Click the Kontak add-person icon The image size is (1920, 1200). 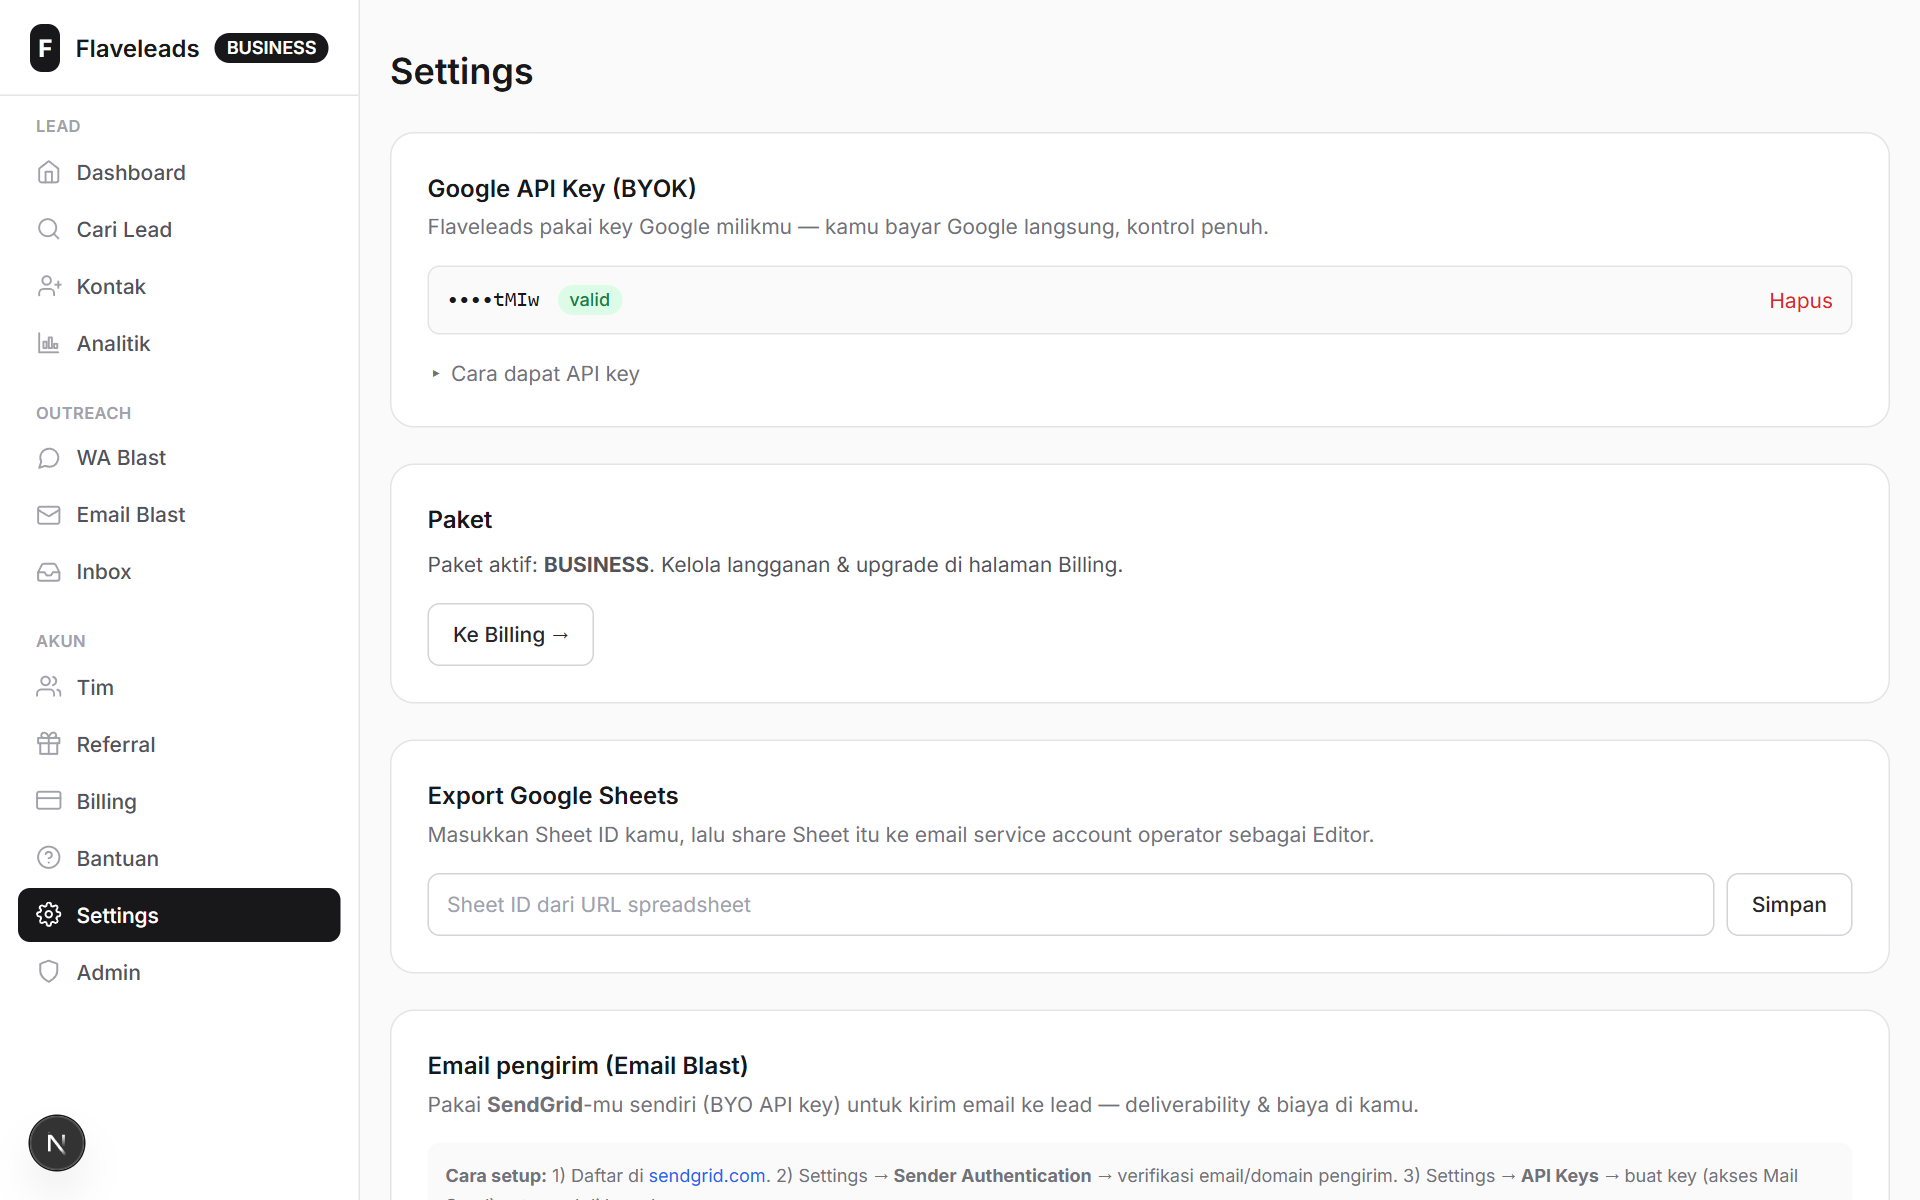49,287
